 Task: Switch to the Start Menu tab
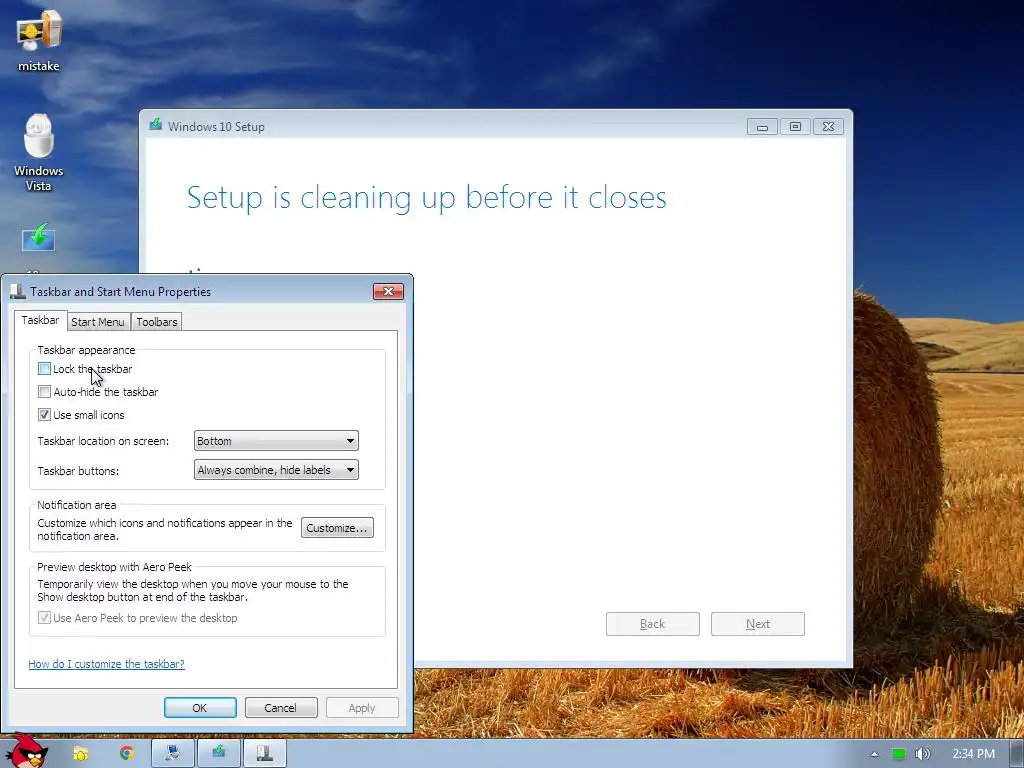click(97, 322)
